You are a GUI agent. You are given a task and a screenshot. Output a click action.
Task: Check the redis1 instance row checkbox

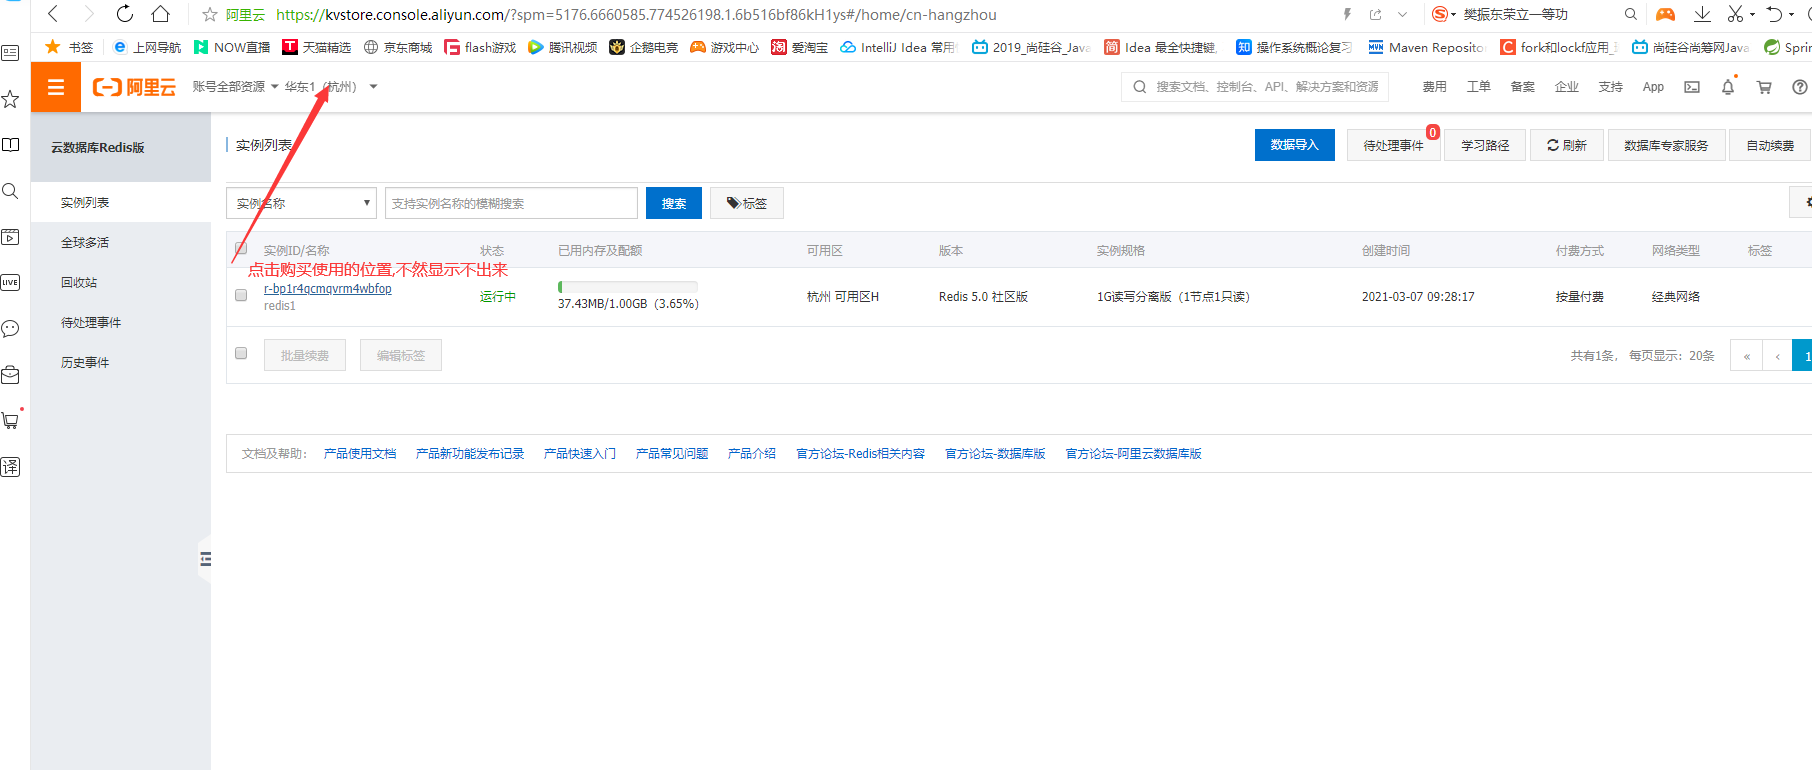[x=241, y=295]
